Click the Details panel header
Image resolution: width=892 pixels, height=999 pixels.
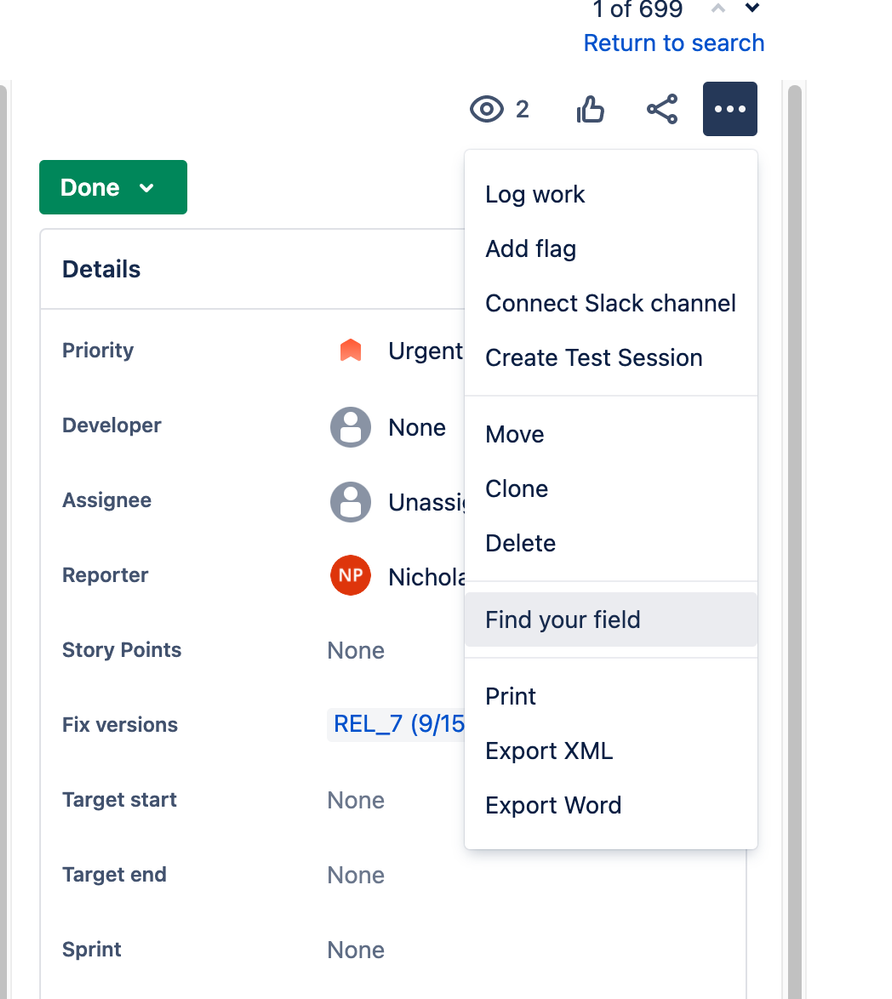pyautogui.click(x=253, y=270)
